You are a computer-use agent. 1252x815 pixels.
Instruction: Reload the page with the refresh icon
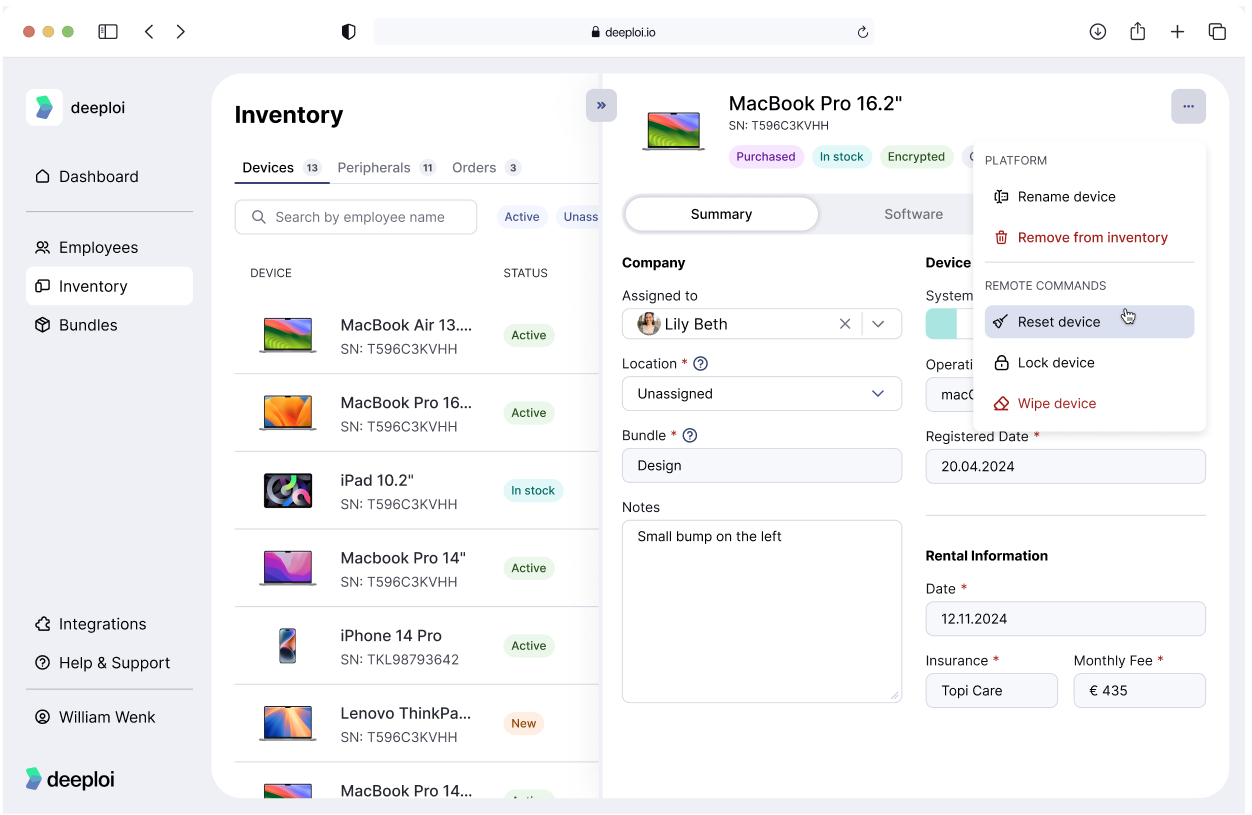(863, 32)
